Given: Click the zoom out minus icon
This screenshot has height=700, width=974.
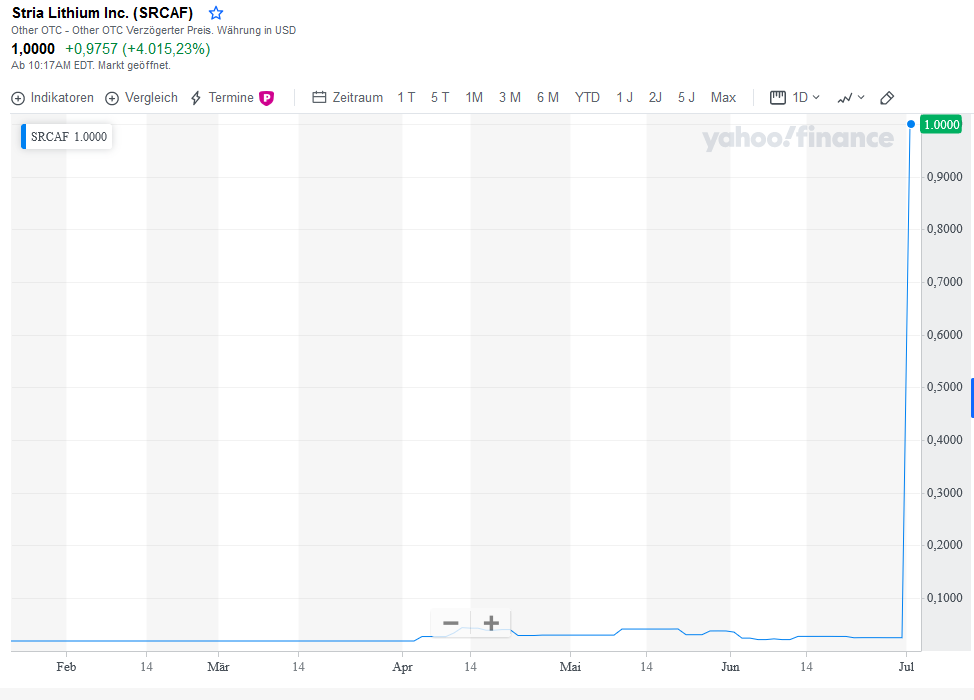Looking at the screenshot, I should click(x=450, y=622).
